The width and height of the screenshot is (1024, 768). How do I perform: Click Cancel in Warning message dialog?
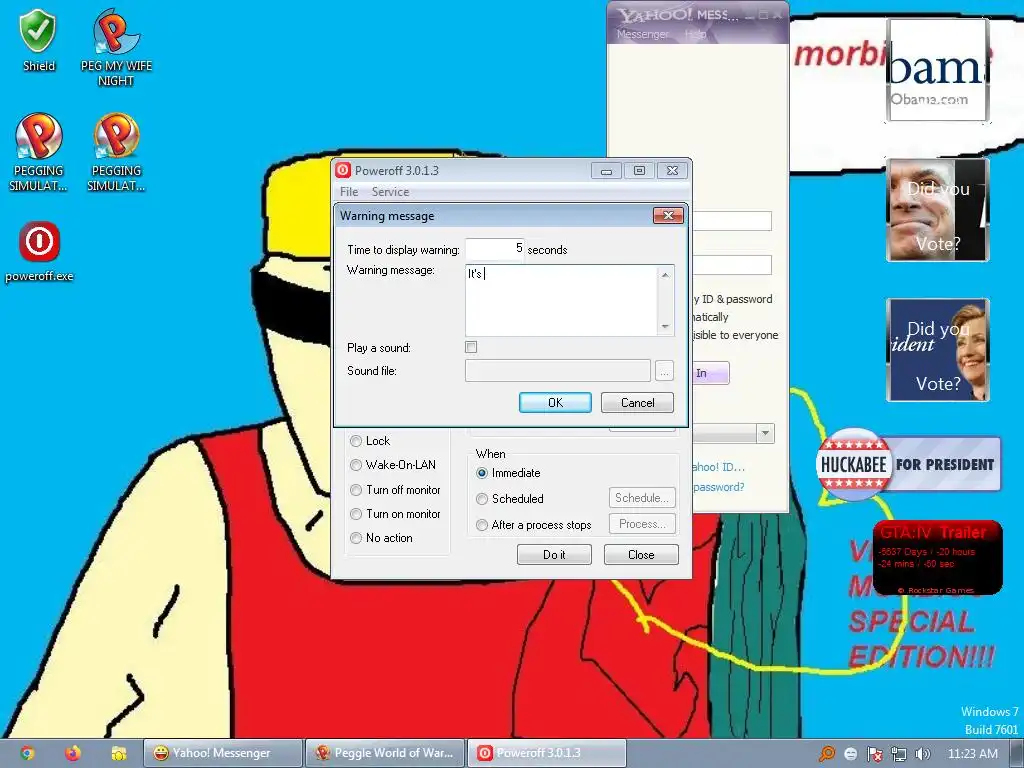(x=637, y=402)
